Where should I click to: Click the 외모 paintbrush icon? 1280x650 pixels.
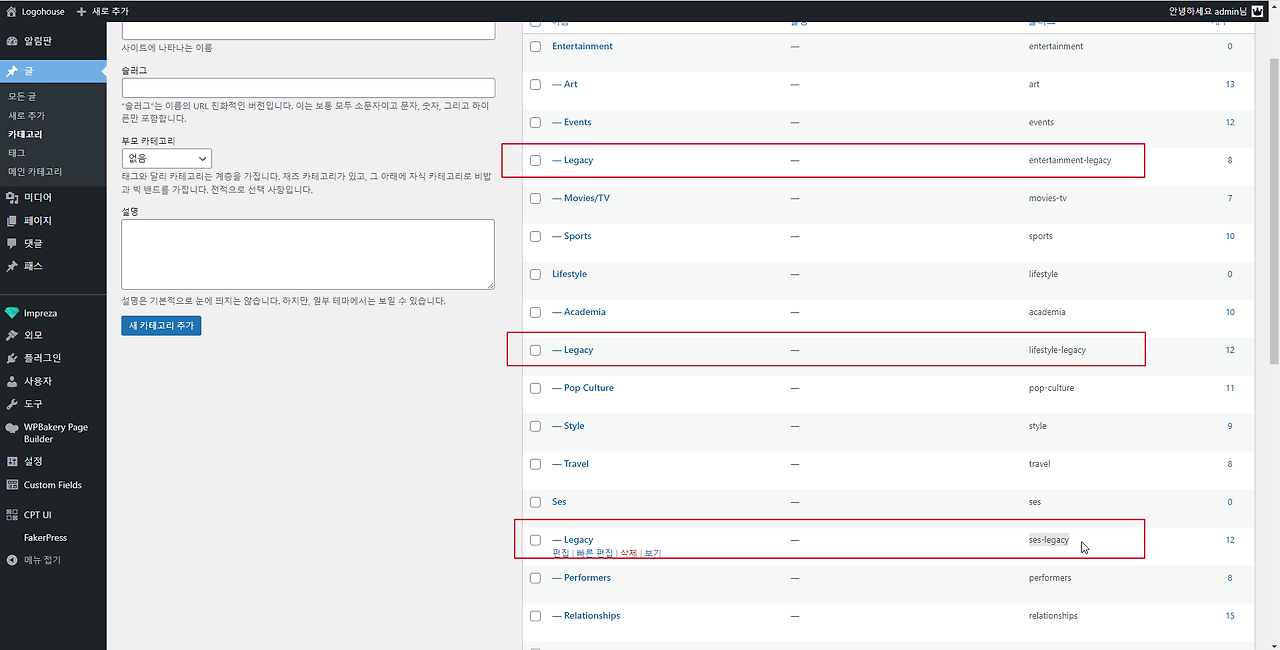(x=12, y=335)
